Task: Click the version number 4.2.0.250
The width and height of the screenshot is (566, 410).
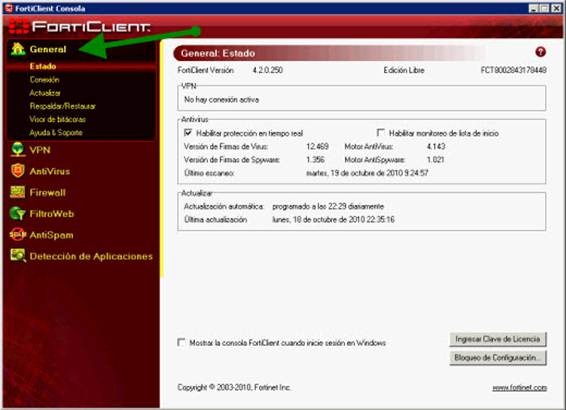Action: click(267, 70)
